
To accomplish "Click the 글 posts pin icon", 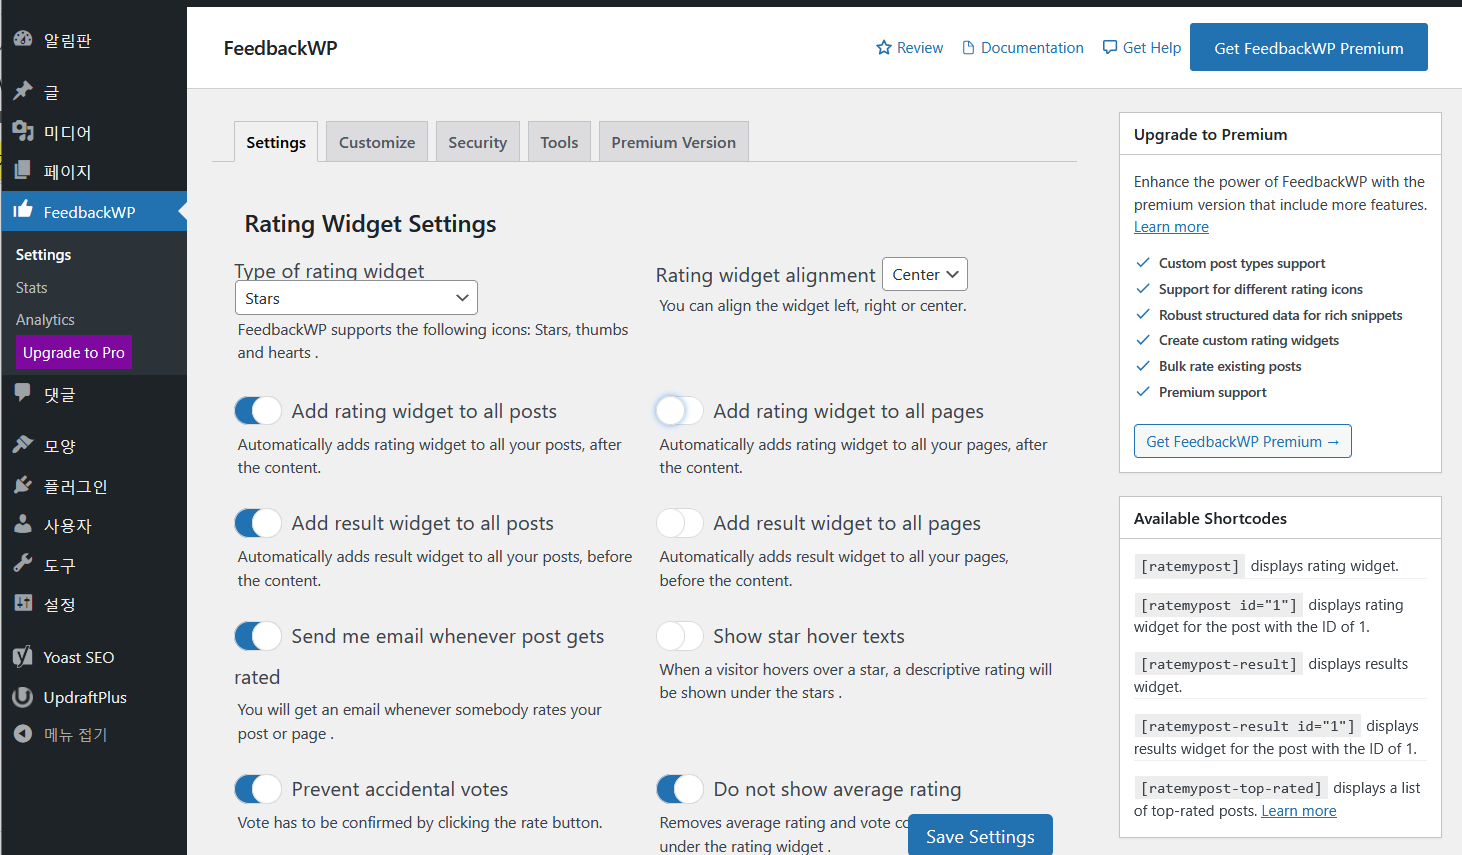I will (x=23, y=91).
